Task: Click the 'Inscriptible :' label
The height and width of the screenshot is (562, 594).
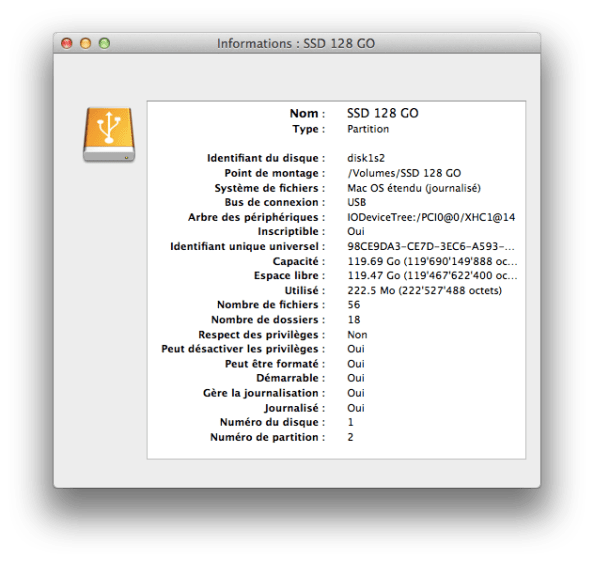Action: click(x=291, y=231)
